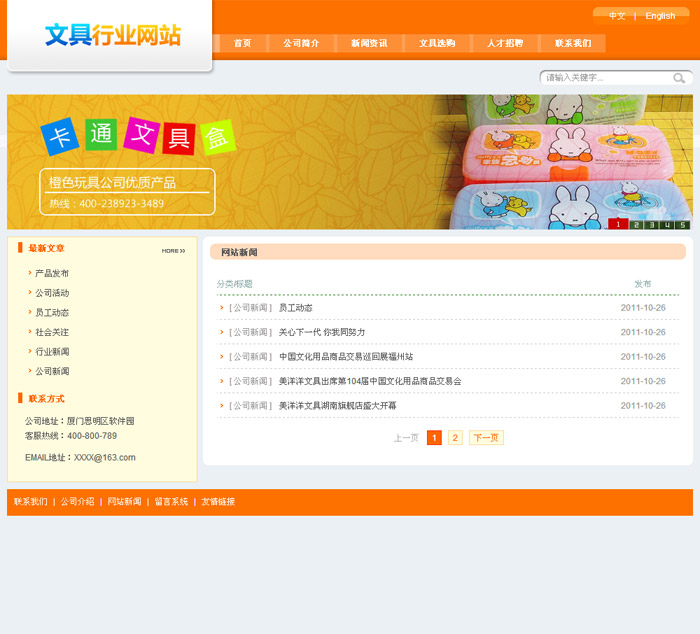Image resolution: width=700 pixels, height=634 pixels.
Task: Open the 新闻资讯 nav tab
Action: click(369, 43)
